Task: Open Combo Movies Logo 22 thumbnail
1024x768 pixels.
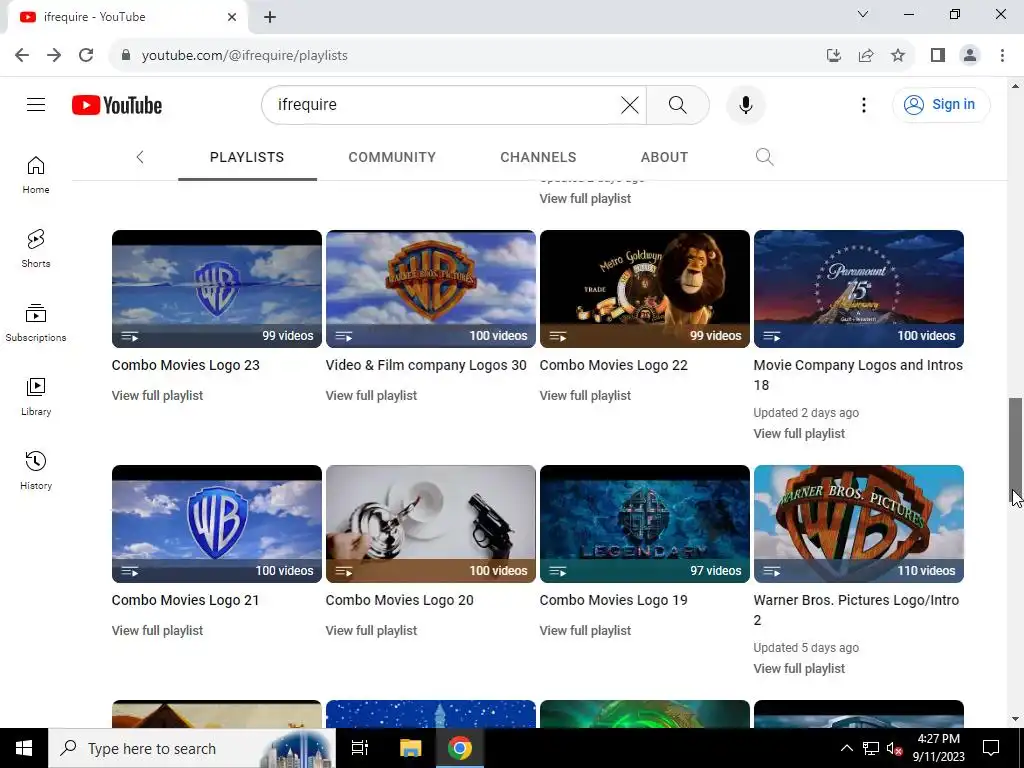Action: pos(645,289)
